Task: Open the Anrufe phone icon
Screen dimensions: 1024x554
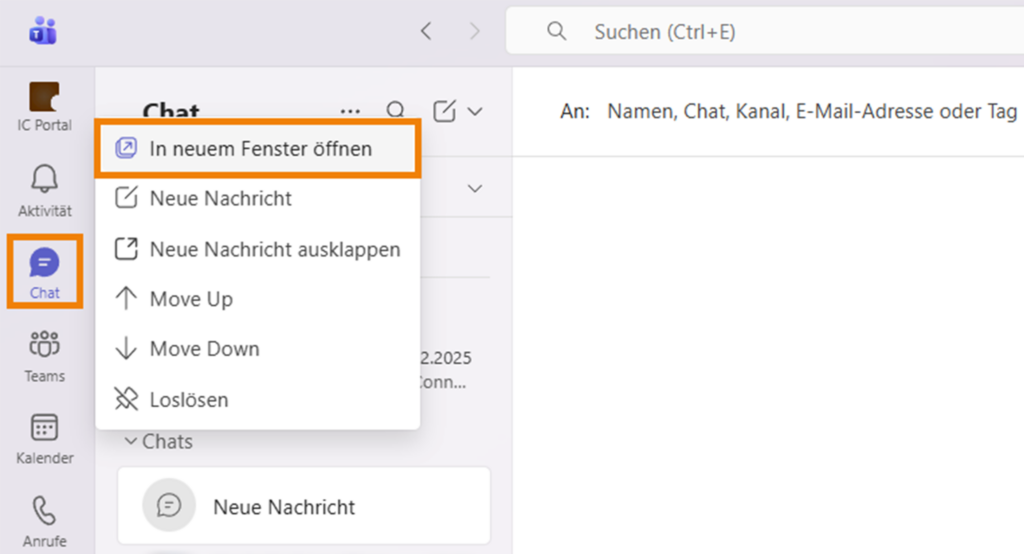Action: tap(44, 511)
